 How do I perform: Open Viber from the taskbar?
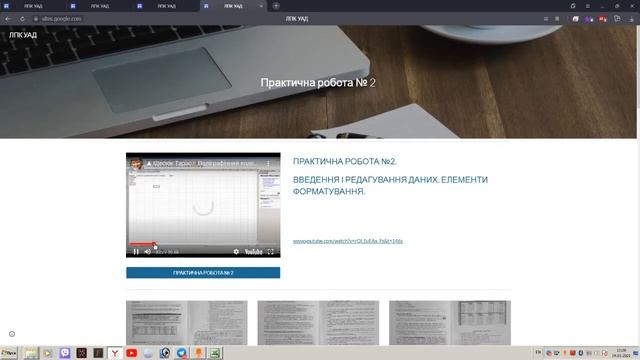[64, 353]
